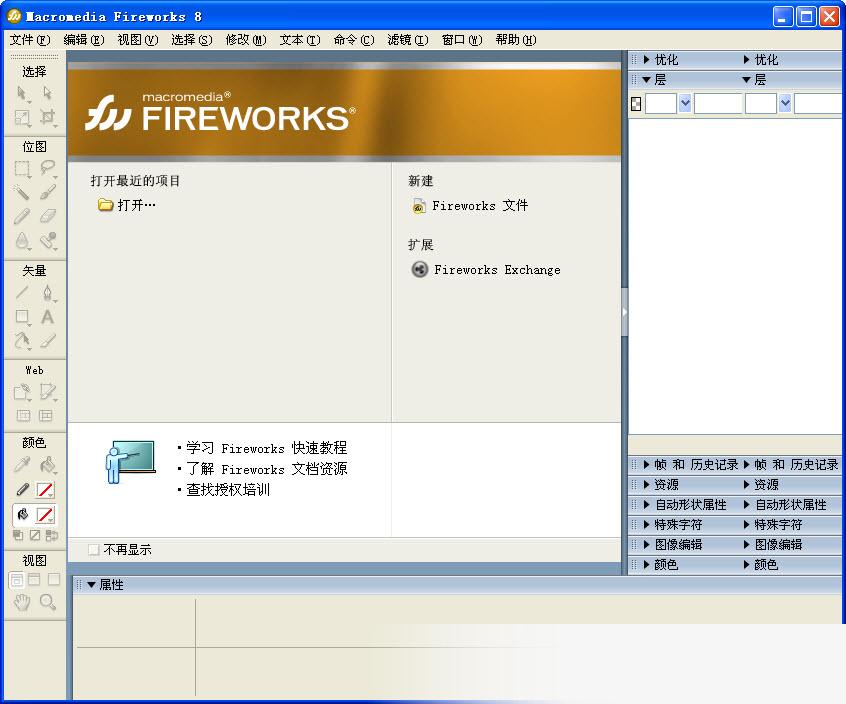
Task: Switch to Standard screen mode
Action: click(x=17, y=580)
